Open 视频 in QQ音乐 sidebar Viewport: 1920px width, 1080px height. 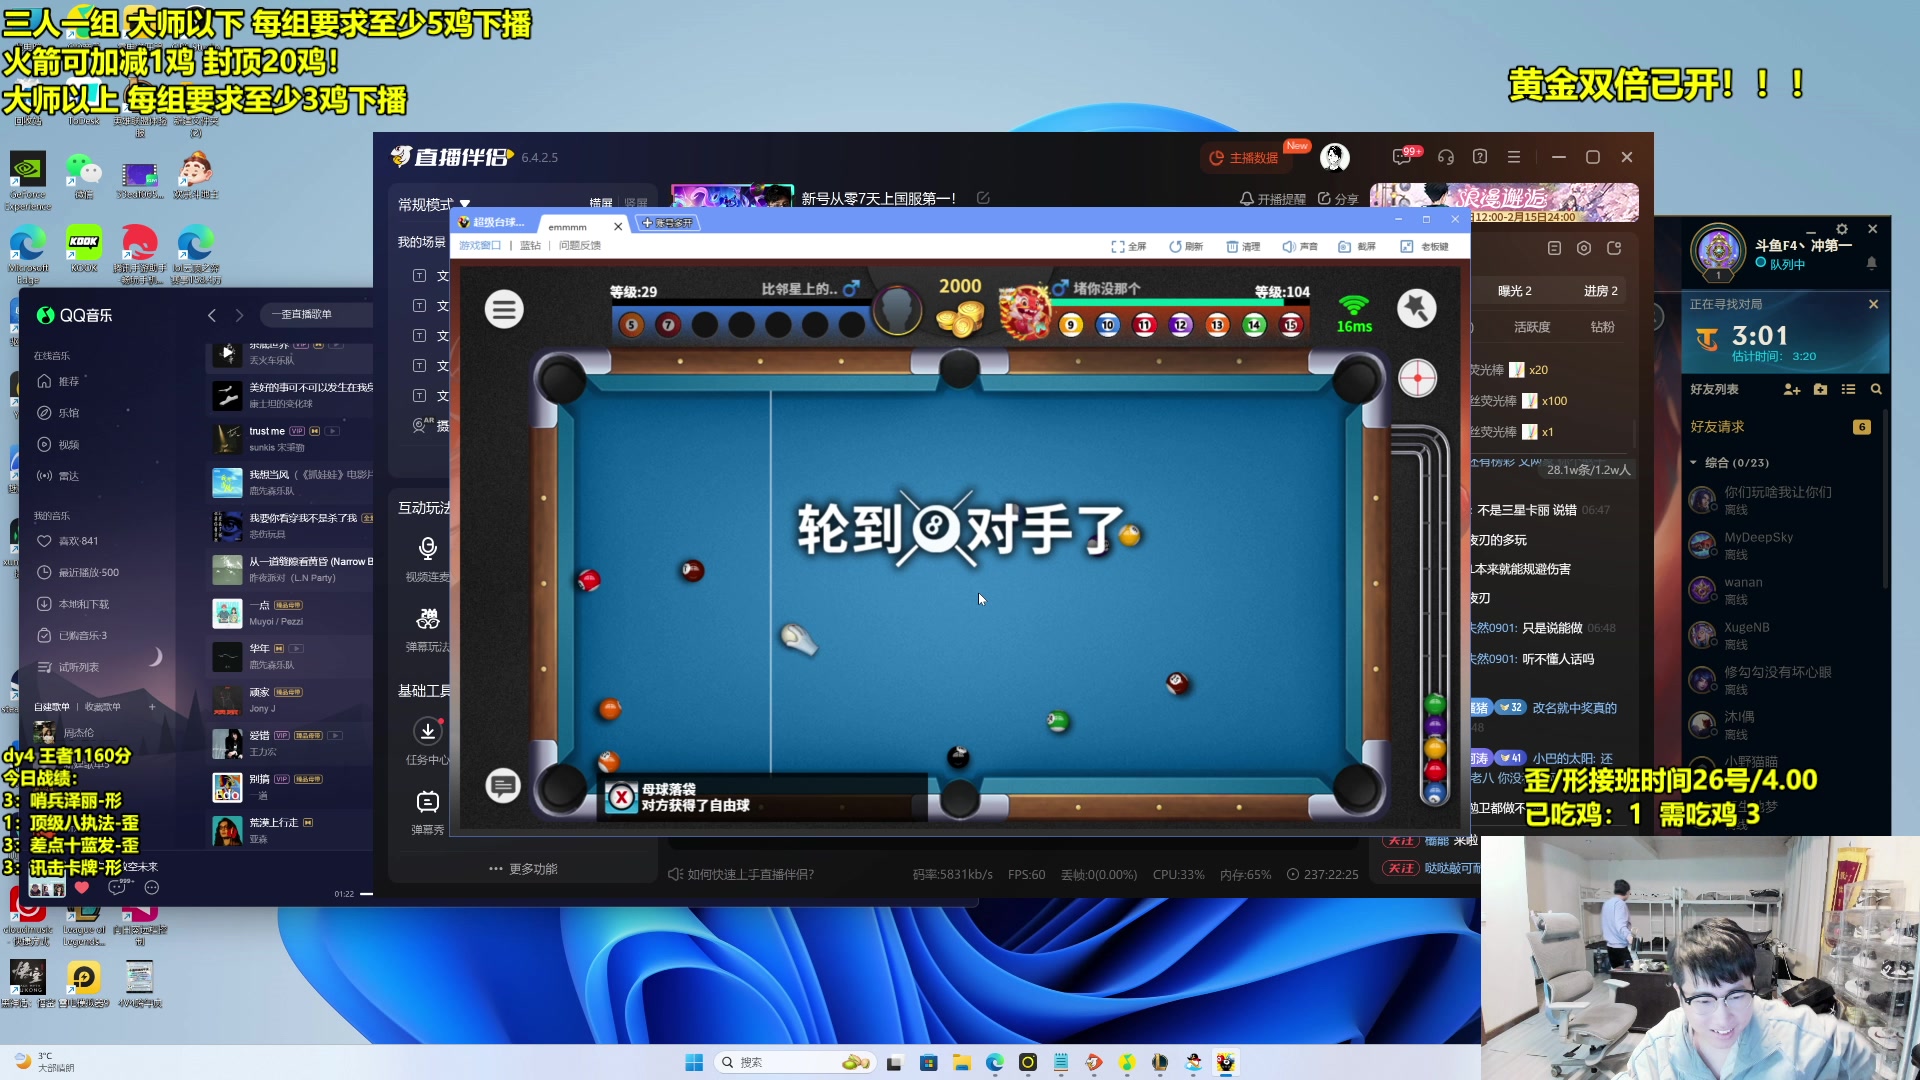(x=58, y=445)
